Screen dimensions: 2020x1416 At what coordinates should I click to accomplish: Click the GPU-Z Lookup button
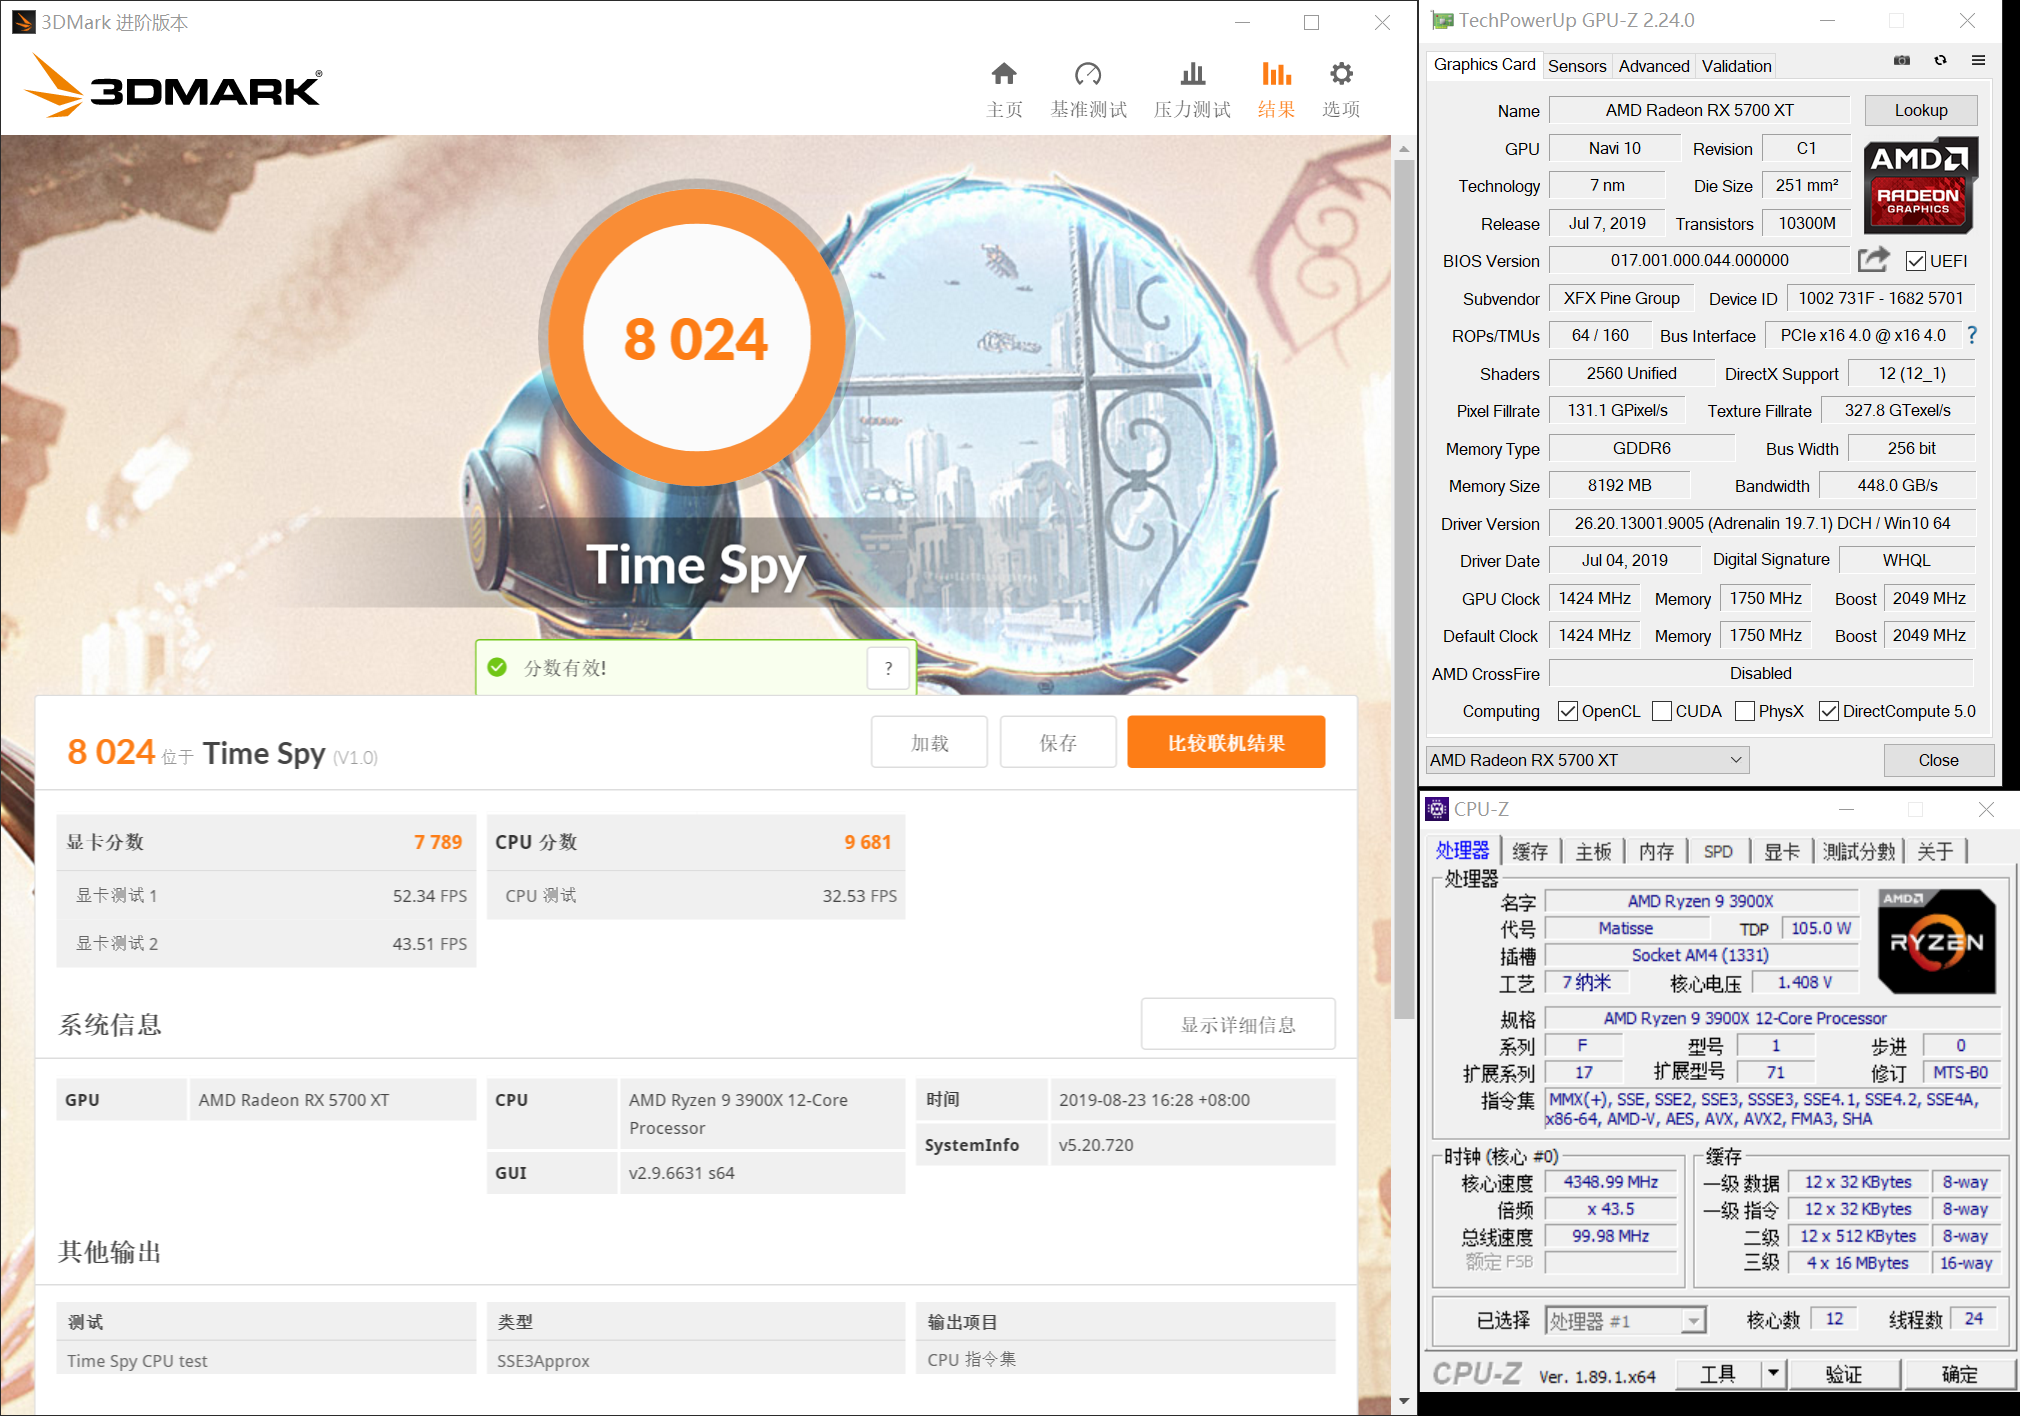pyautogui.click(x=1920, y=110)
